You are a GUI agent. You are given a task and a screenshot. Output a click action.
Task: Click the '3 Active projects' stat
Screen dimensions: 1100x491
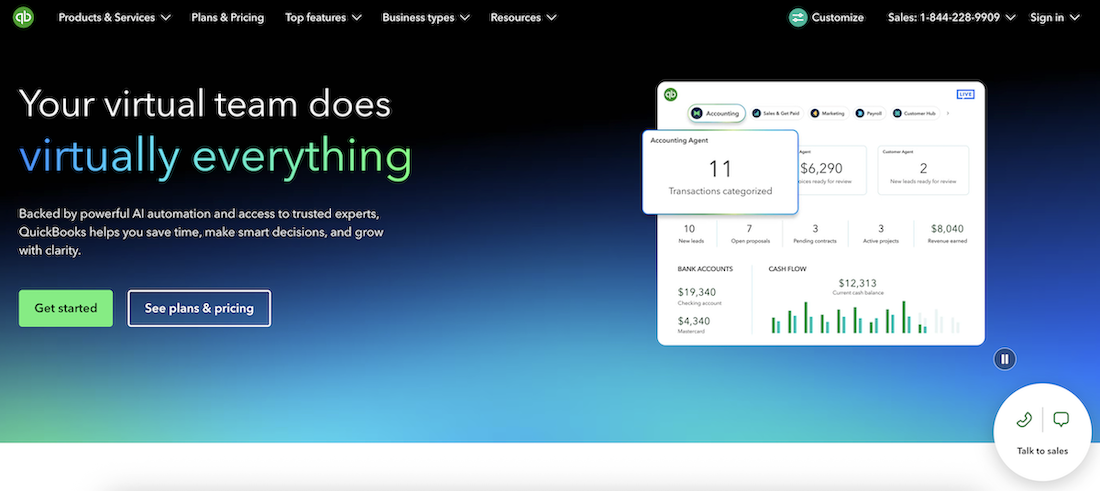click(881, 234)
